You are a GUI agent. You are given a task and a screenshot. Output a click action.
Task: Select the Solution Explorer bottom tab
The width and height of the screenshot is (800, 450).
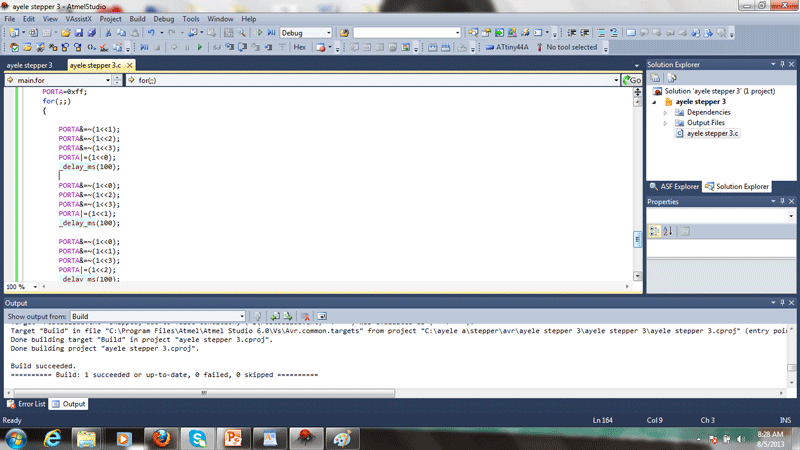(737, 187)
